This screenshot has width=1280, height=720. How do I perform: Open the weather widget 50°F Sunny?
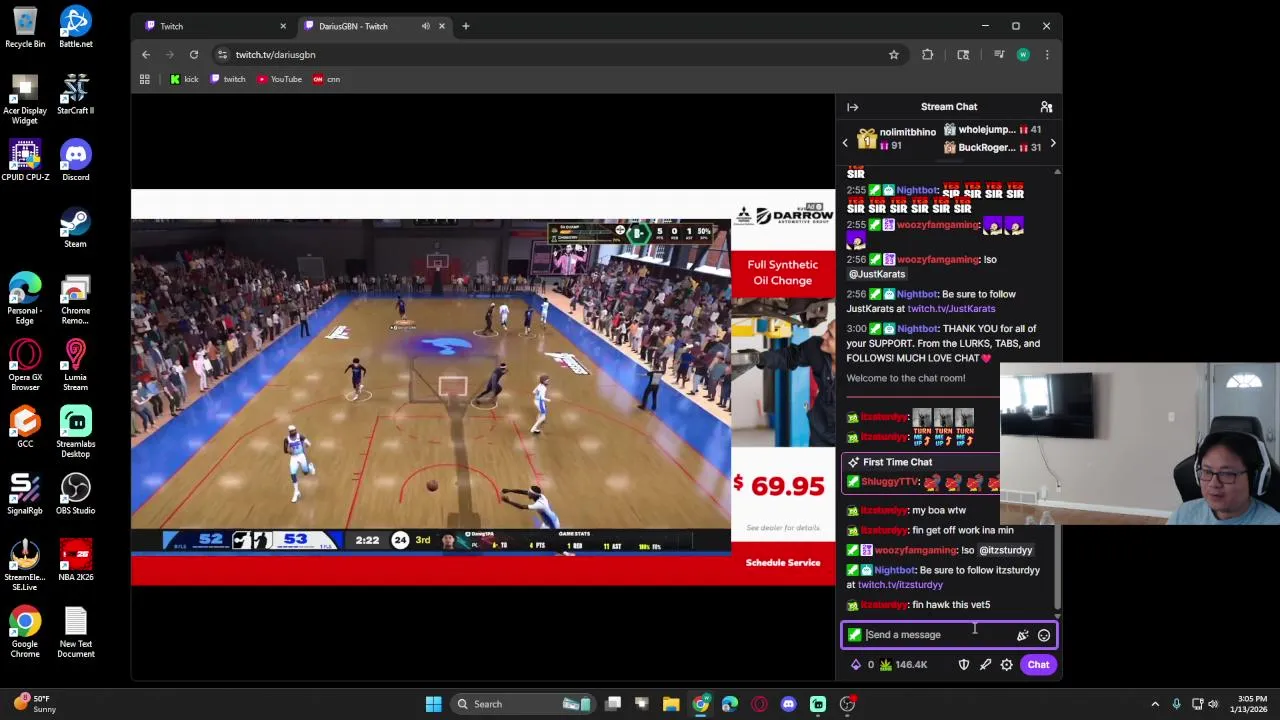34,704
